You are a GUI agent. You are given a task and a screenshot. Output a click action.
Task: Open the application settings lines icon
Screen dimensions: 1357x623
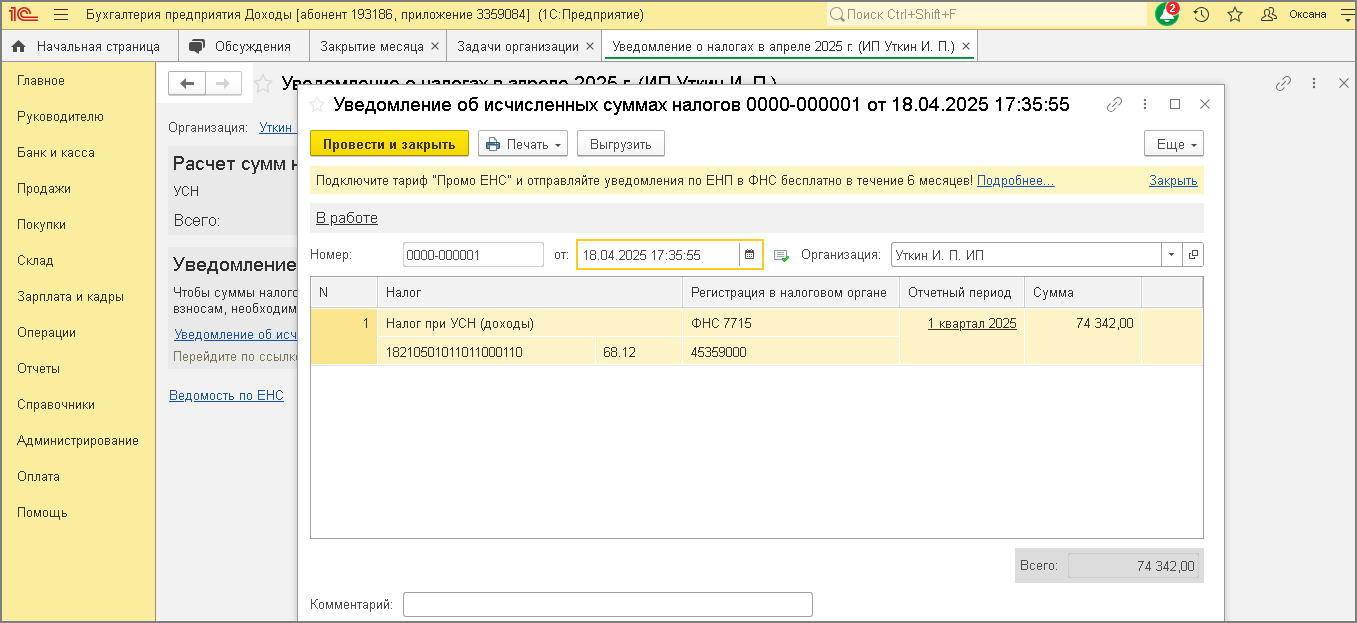tap(1344, 15)
